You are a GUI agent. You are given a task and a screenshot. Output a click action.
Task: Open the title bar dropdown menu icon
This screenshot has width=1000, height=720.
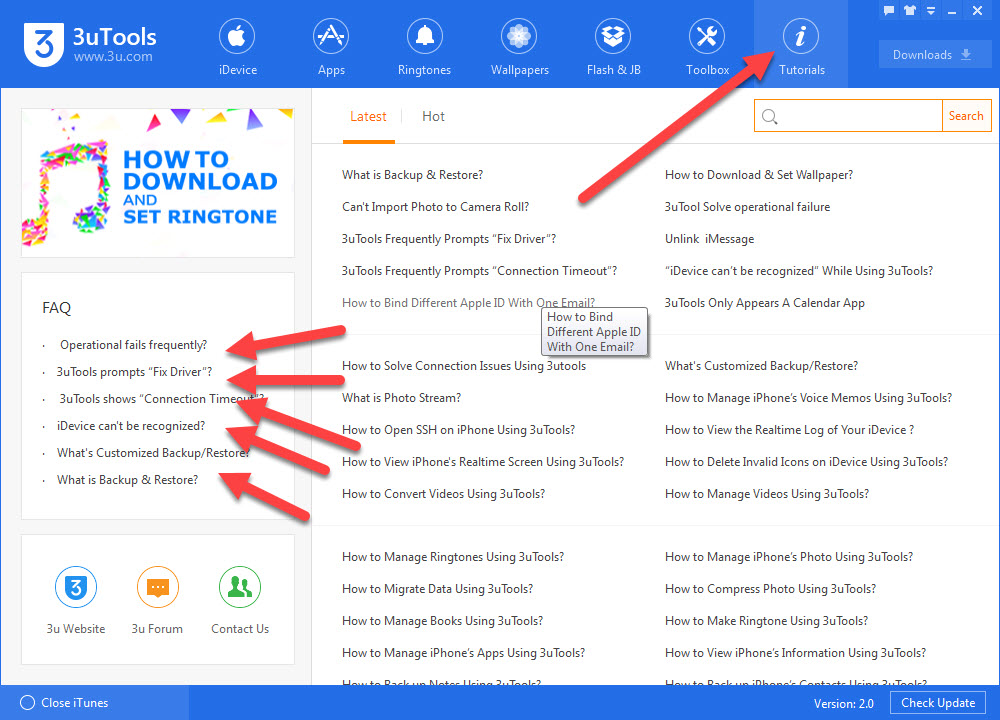tap(930, 10)
